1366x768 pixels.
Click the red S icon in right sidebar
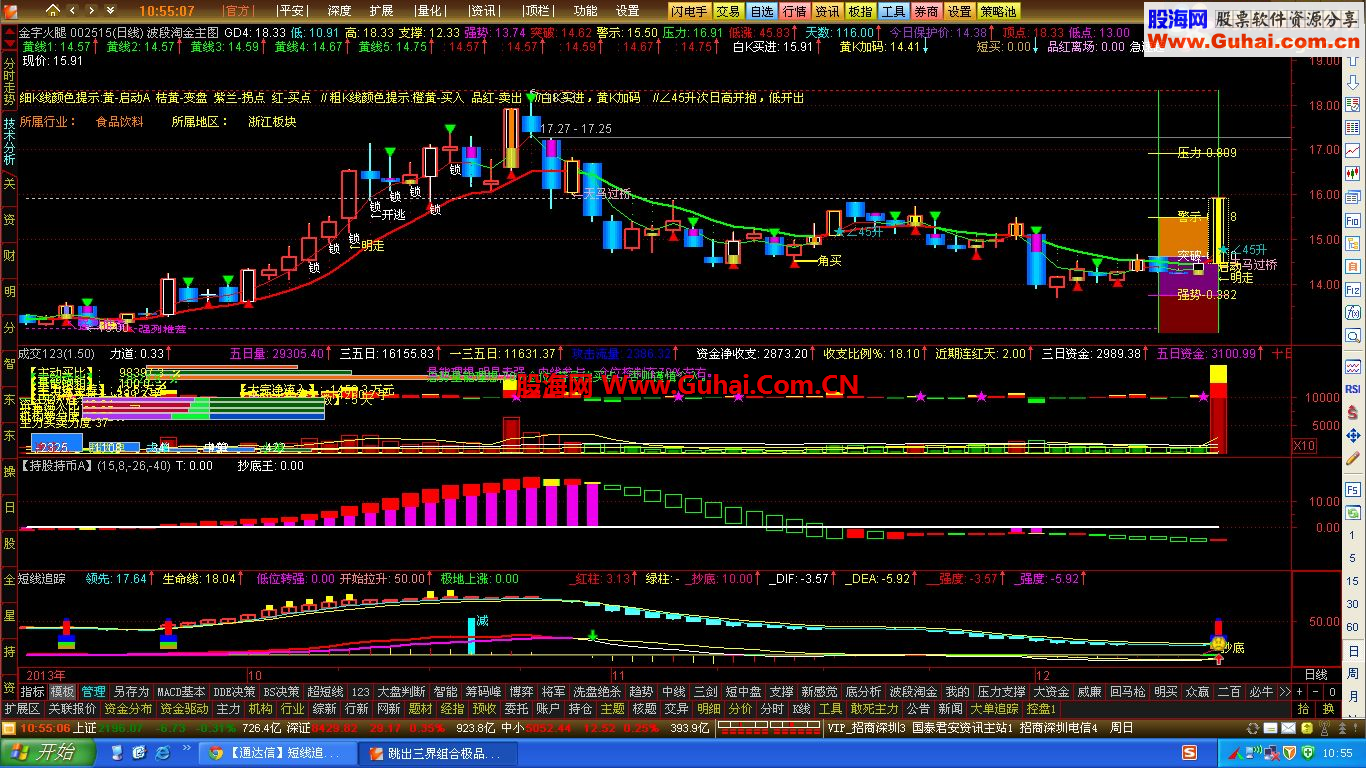point(1351,412)
